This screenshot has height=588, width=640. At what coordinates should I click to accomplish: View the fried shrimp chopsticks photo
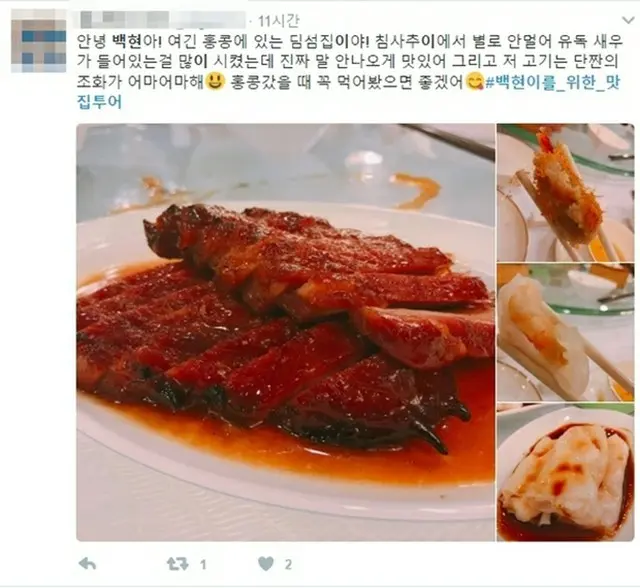[x=565, y=193]
